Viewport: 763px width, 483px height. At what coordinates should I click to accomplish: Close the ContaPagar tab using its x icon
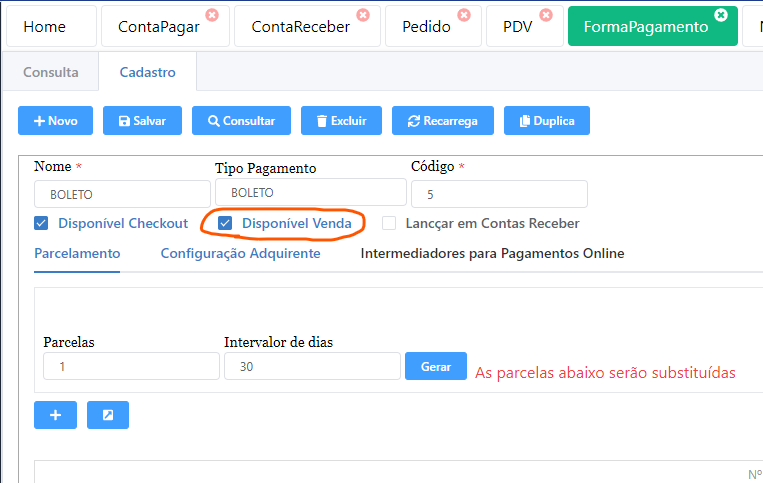(x=212, y=15)
